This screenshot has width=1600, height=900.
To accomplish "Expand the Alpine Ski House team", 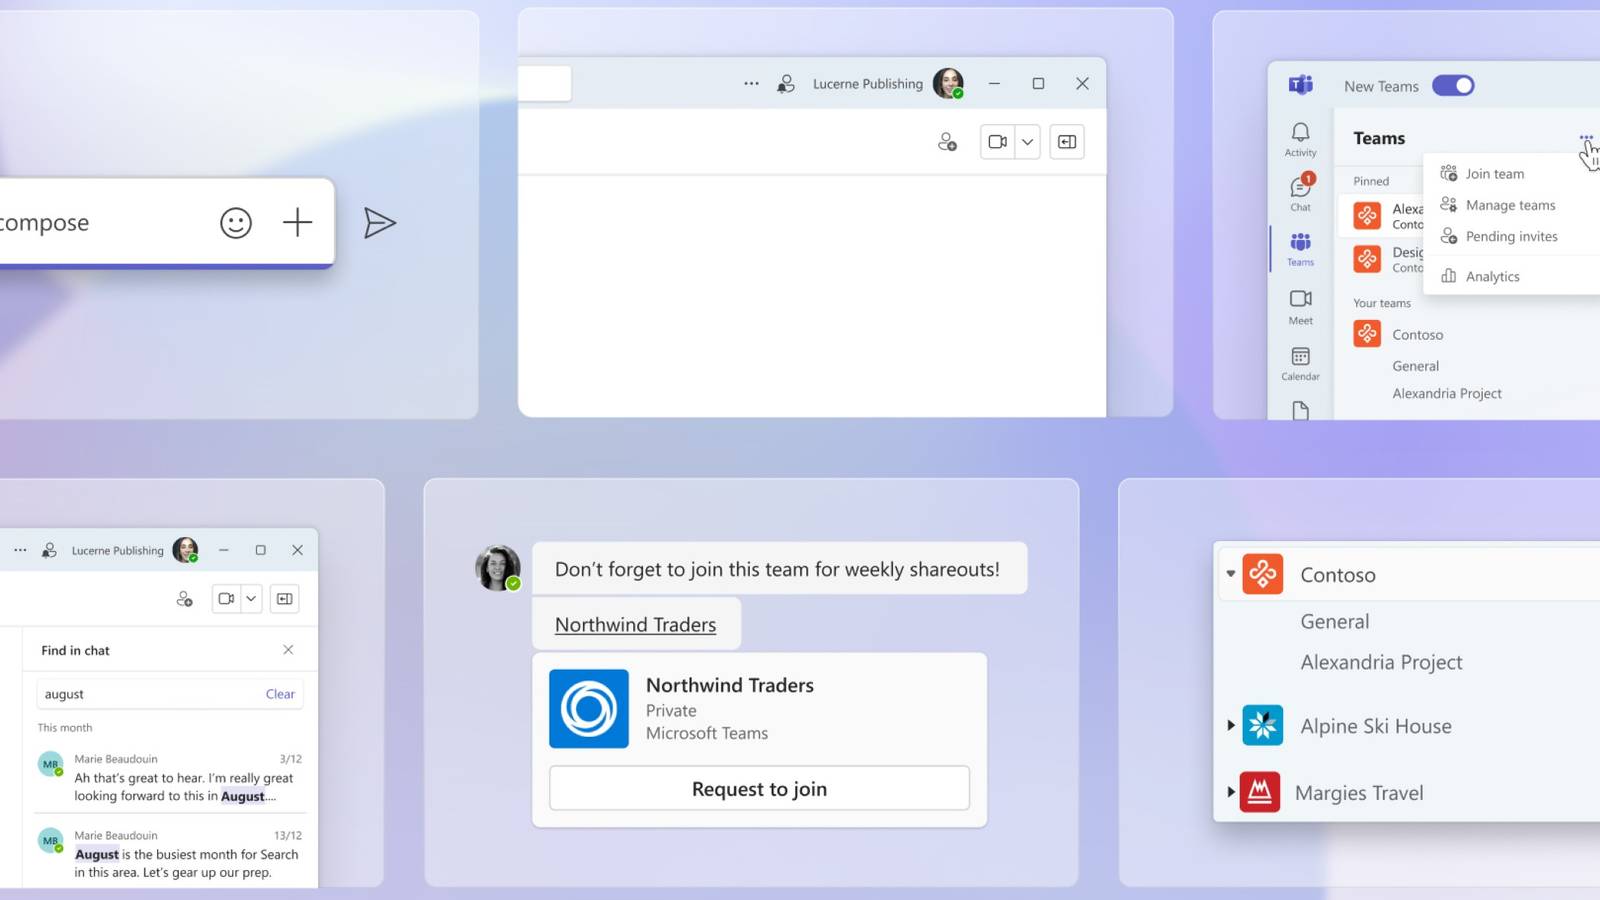I will (1230, 725).
